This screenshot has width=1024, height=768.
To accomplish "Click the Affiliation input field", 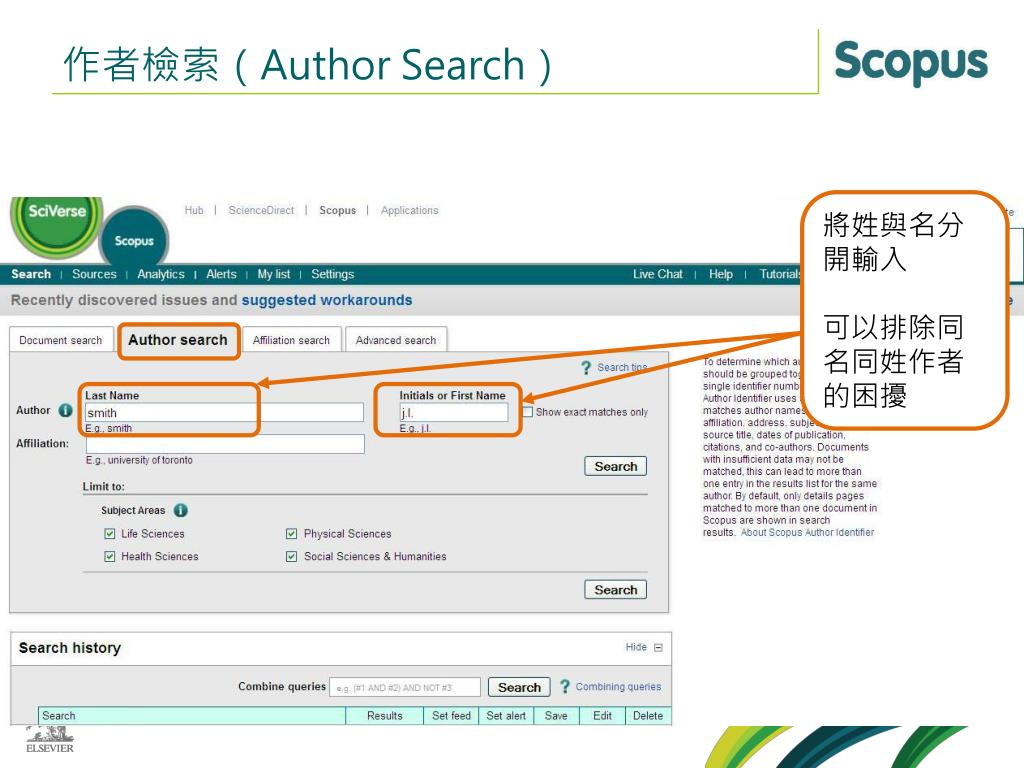I will [225, 443].
